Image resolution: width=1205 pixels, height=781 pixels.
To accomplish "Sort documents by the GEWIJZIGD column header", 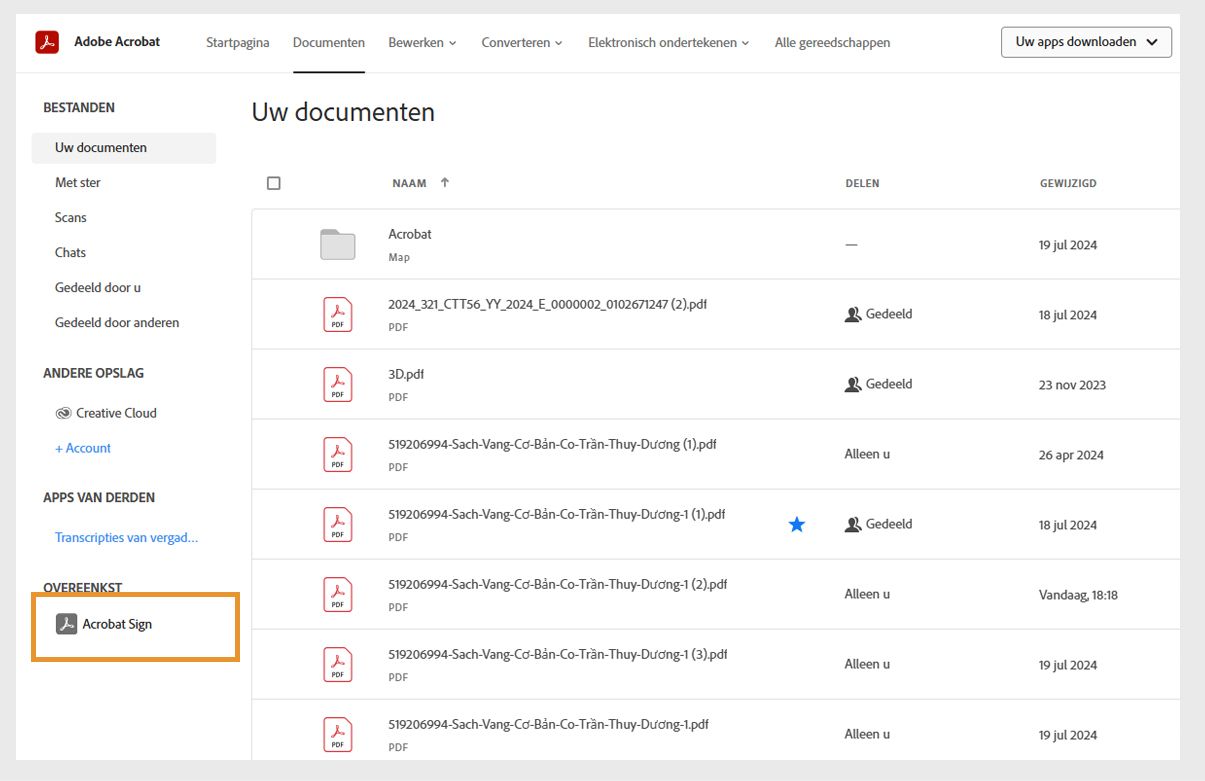I will click(1068, 184).
